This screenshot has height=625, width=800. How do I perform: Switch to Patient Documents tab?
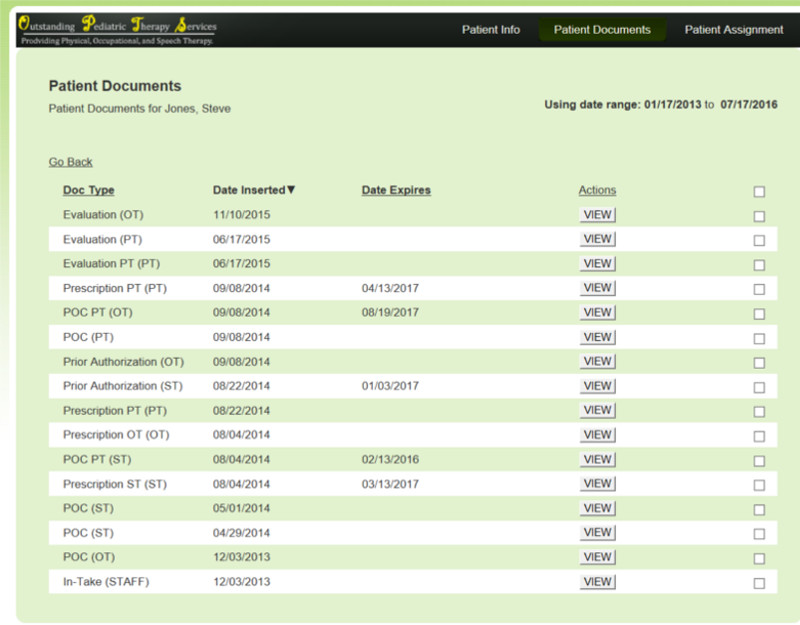602,30
